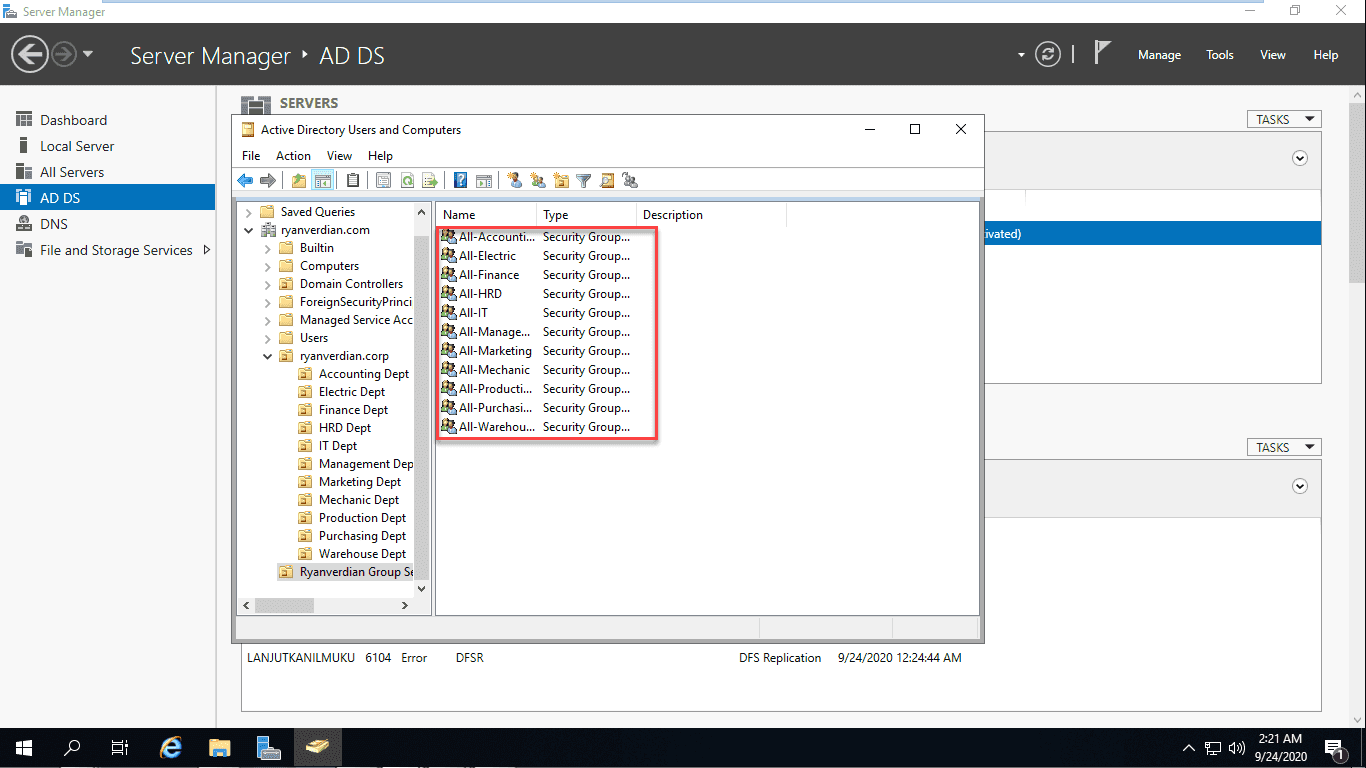Open the Action menu in ADUC

[293, 156]
